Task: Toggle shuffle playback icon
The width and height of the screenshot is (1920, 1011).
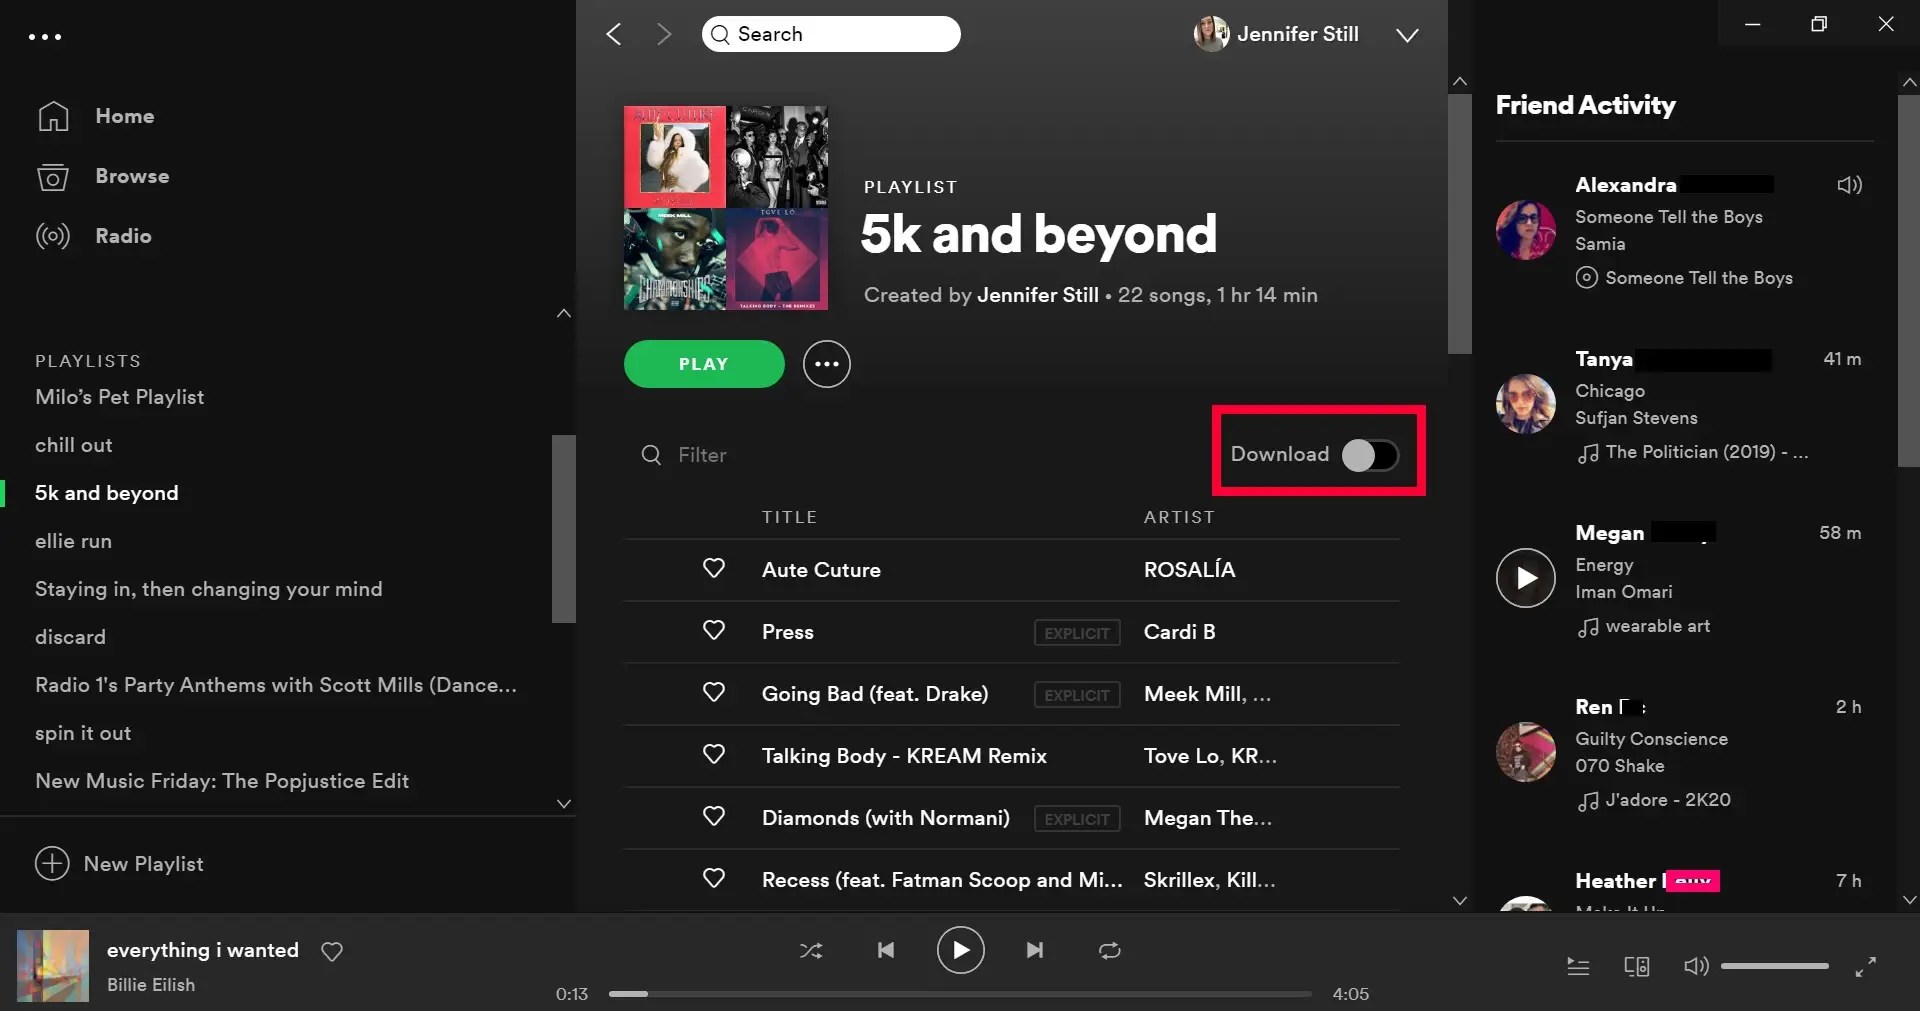Action: (811, 951)
